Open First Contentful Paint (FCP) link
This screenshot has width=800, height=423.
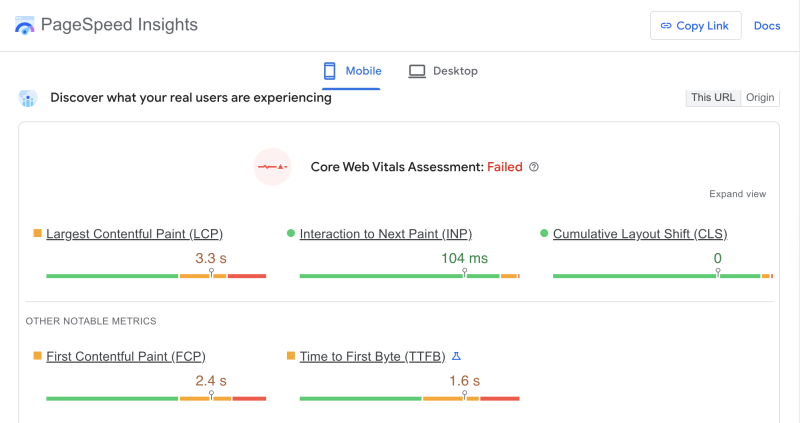pos(126,356)
